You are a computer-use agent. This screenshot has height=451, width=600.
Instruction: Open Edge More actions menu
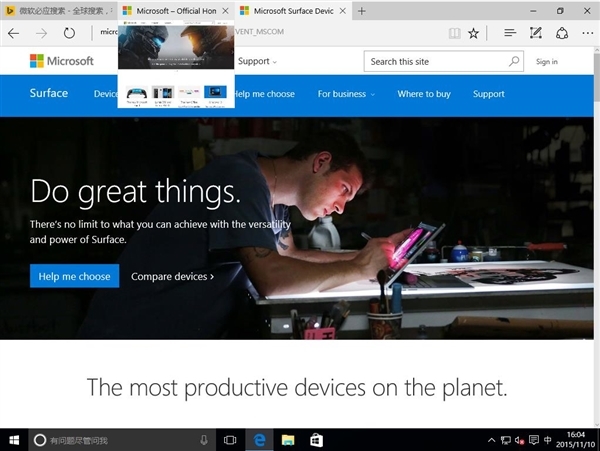[586, 33]
